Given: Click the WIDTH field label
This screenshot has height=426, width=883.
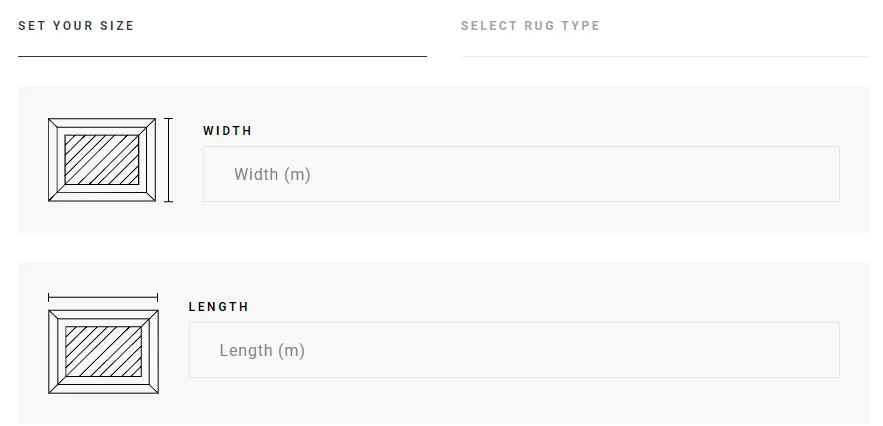Looking at the screenshot, I should (x=227, y=131).
